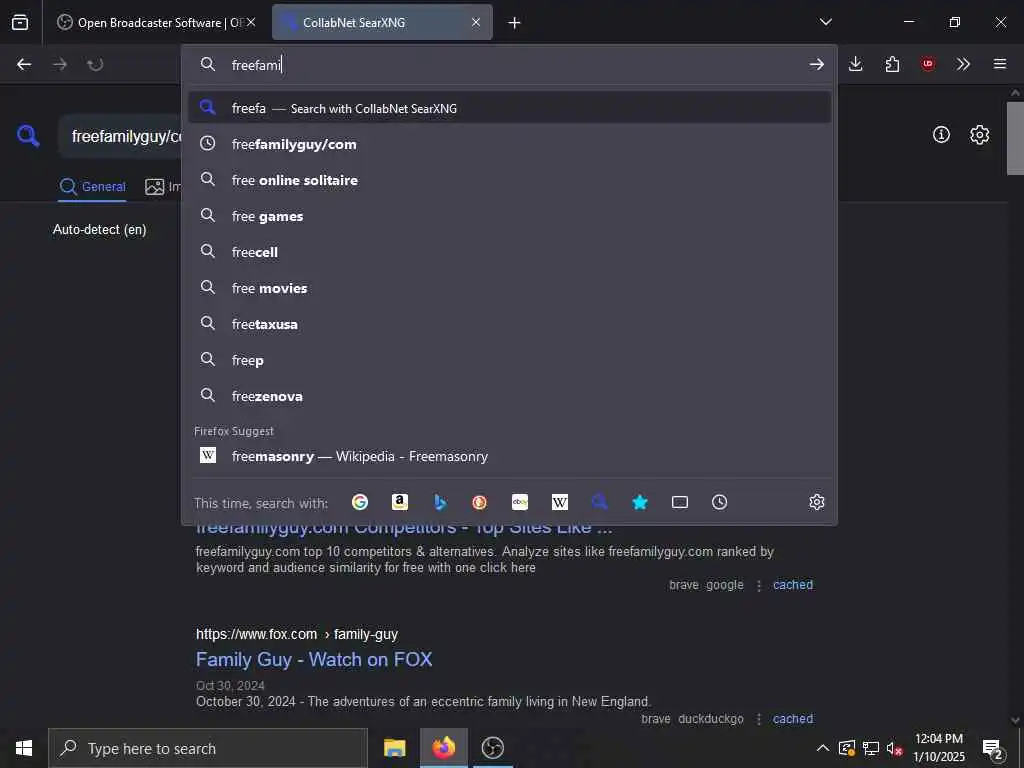The image size is (1024, 768).
Task: Open Windows Start menu
Action: pyautogui.click(x=24, y=748)
